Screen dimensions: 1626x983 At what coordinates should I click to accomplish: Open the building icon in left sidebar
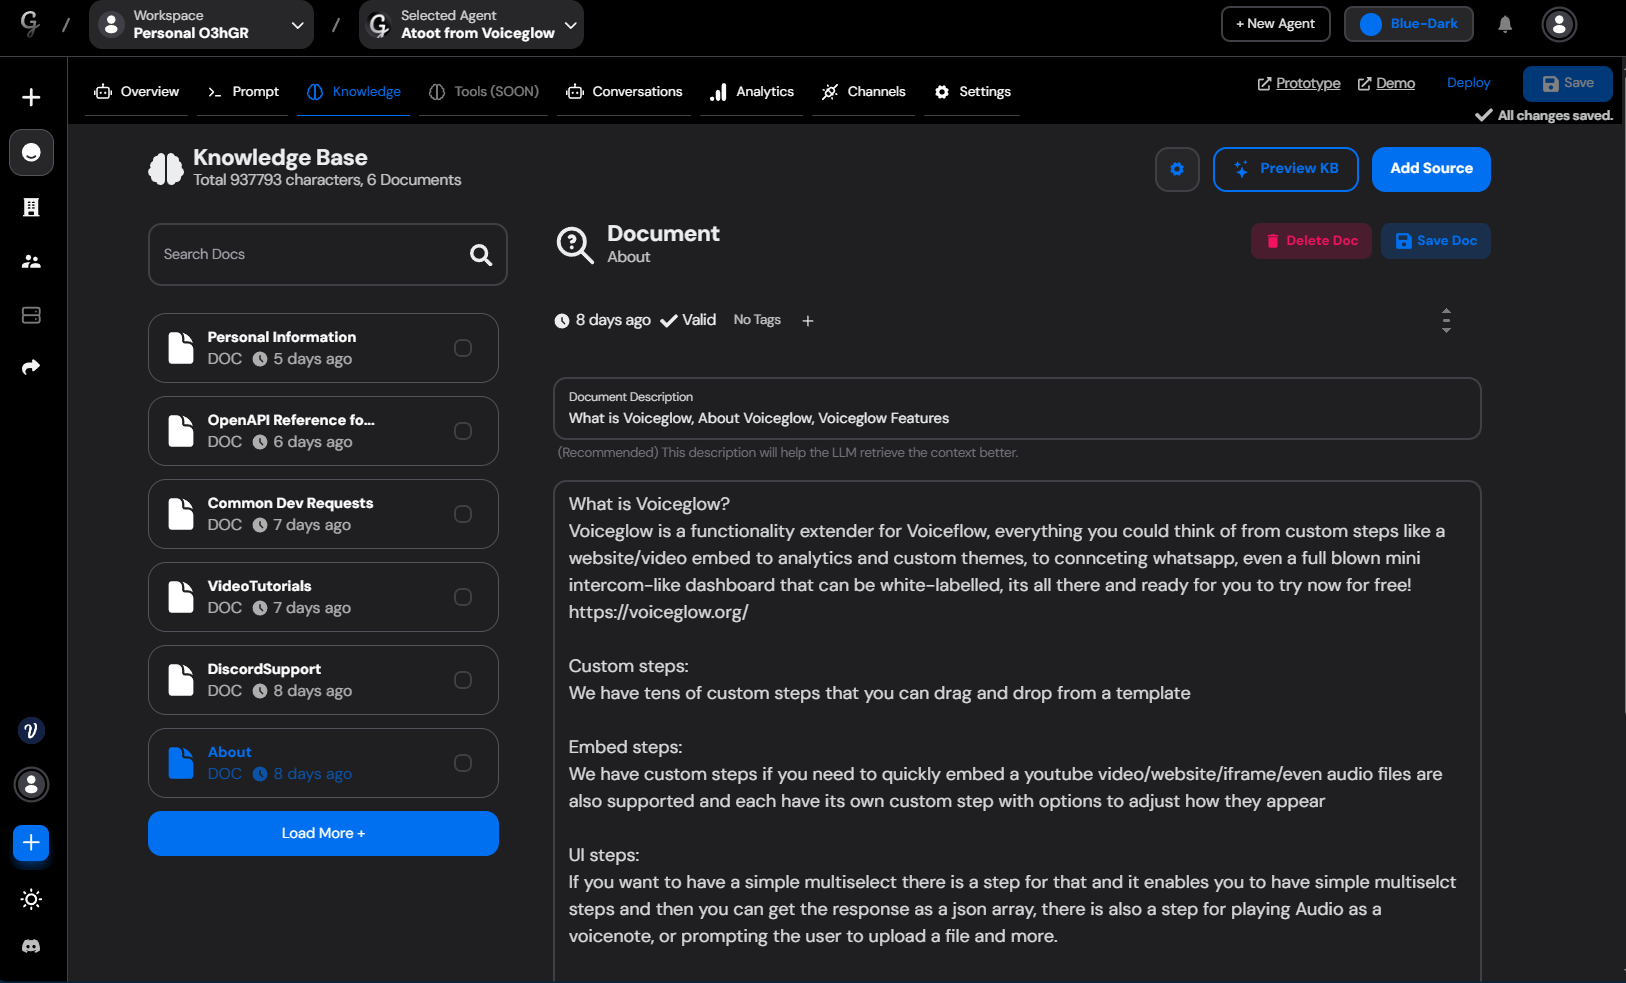pos(31,207)
